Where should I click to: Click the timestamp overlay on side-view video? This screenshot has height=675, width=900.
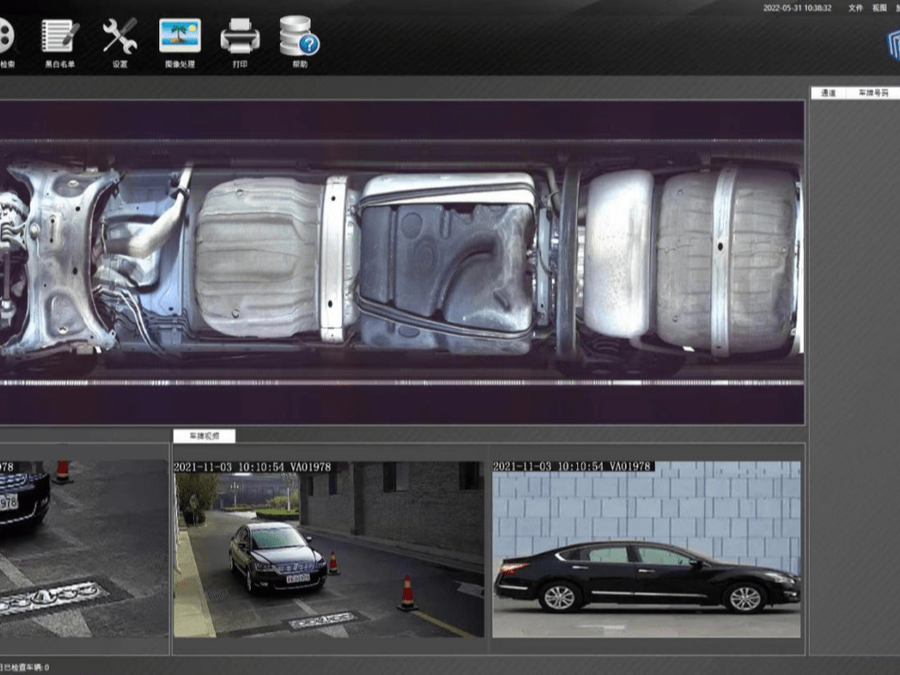point(573,466)
